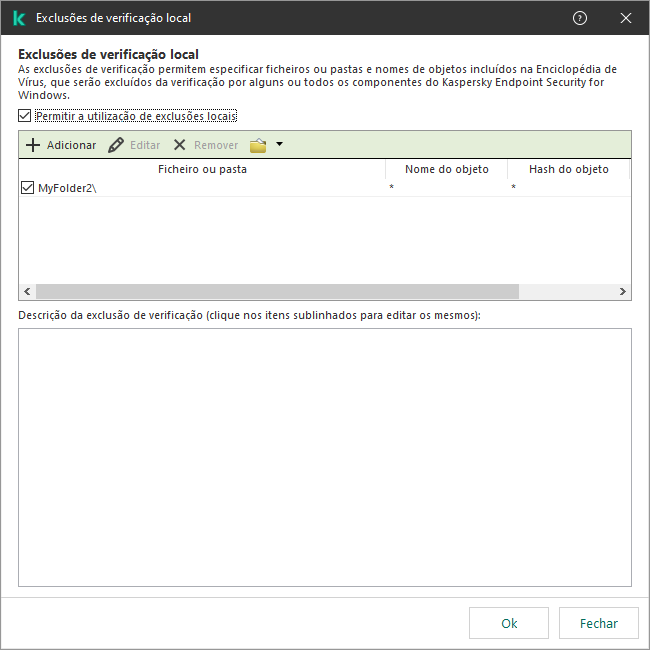Click the Kaspersky logo in title bar
Image resolution: width=650 pixels, height=650 pixels.
19,18
